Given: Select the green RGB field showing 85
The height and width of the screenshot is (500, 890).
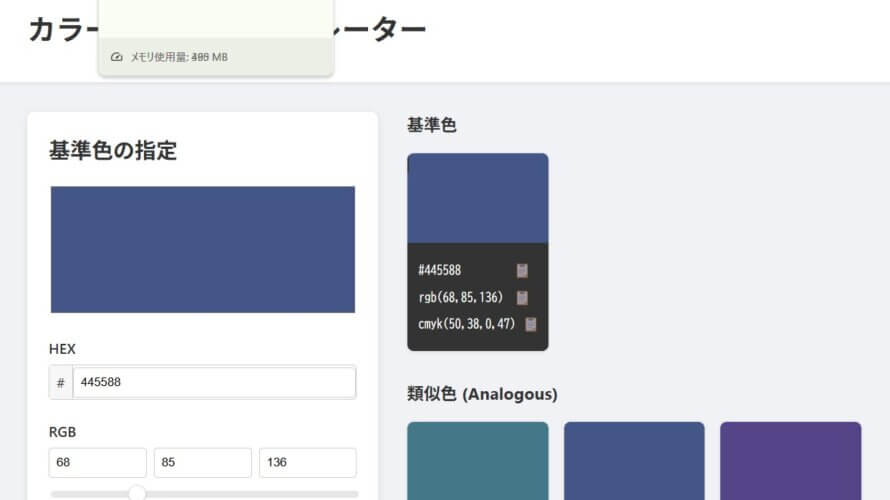Looking at the screenshot, I should [203, 463].
